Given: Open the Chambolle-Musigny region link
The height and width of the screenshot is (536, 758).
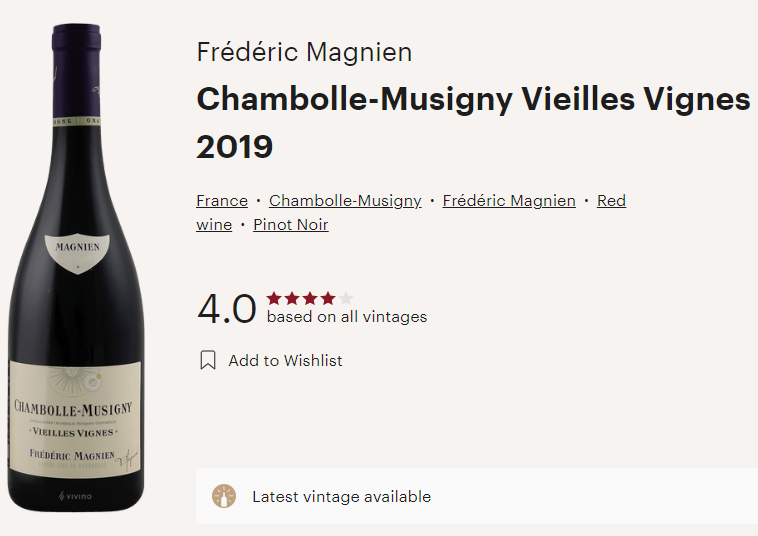Looking at the screenshot, I should tap(345, 200).
